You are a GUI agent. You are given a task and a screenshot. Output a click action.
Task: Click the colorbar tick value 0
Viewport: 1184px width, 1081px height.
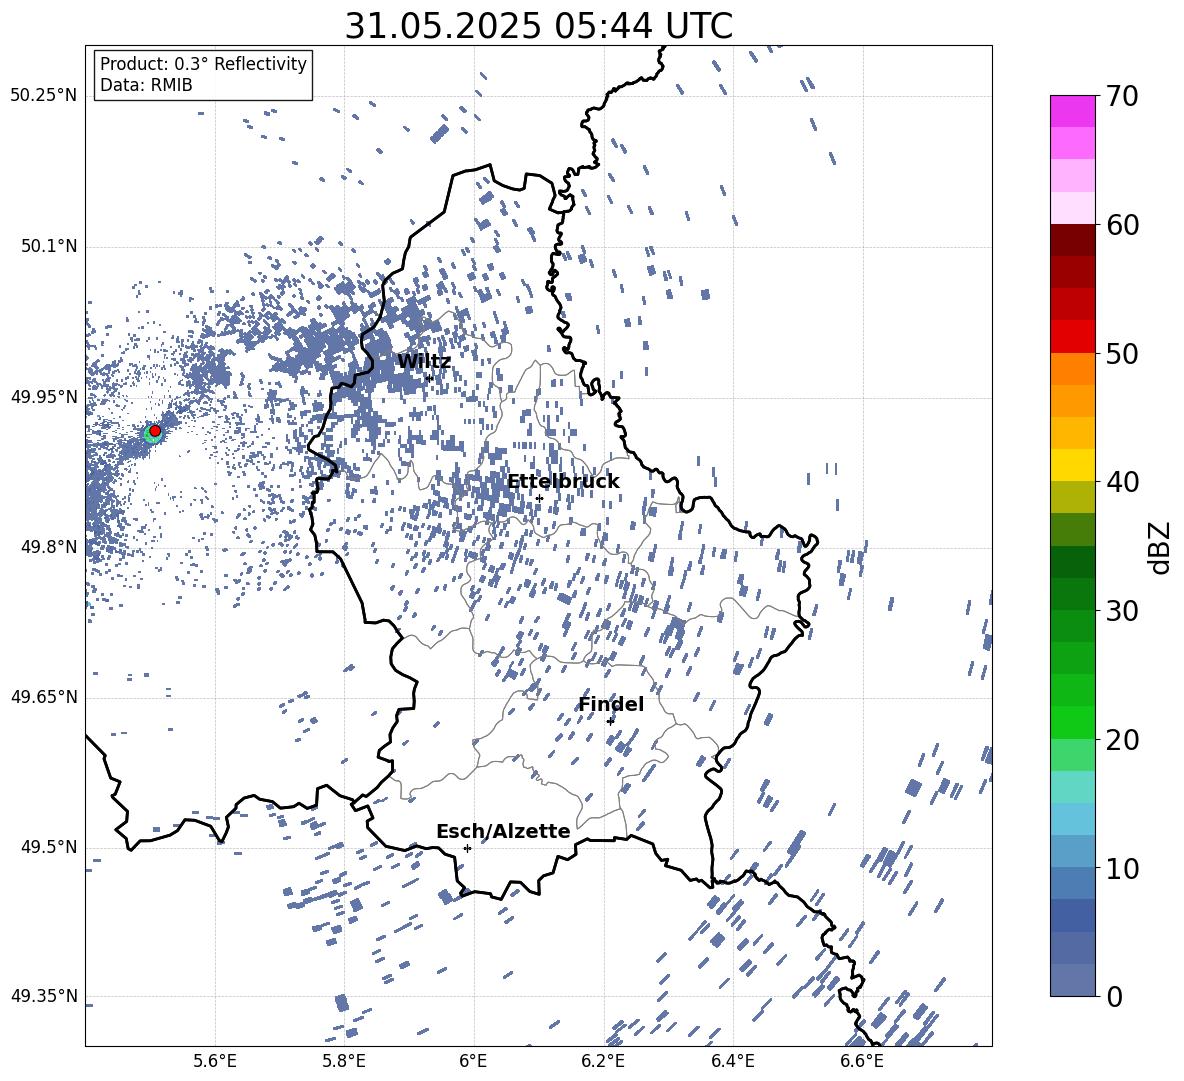tap(1114, 996)
